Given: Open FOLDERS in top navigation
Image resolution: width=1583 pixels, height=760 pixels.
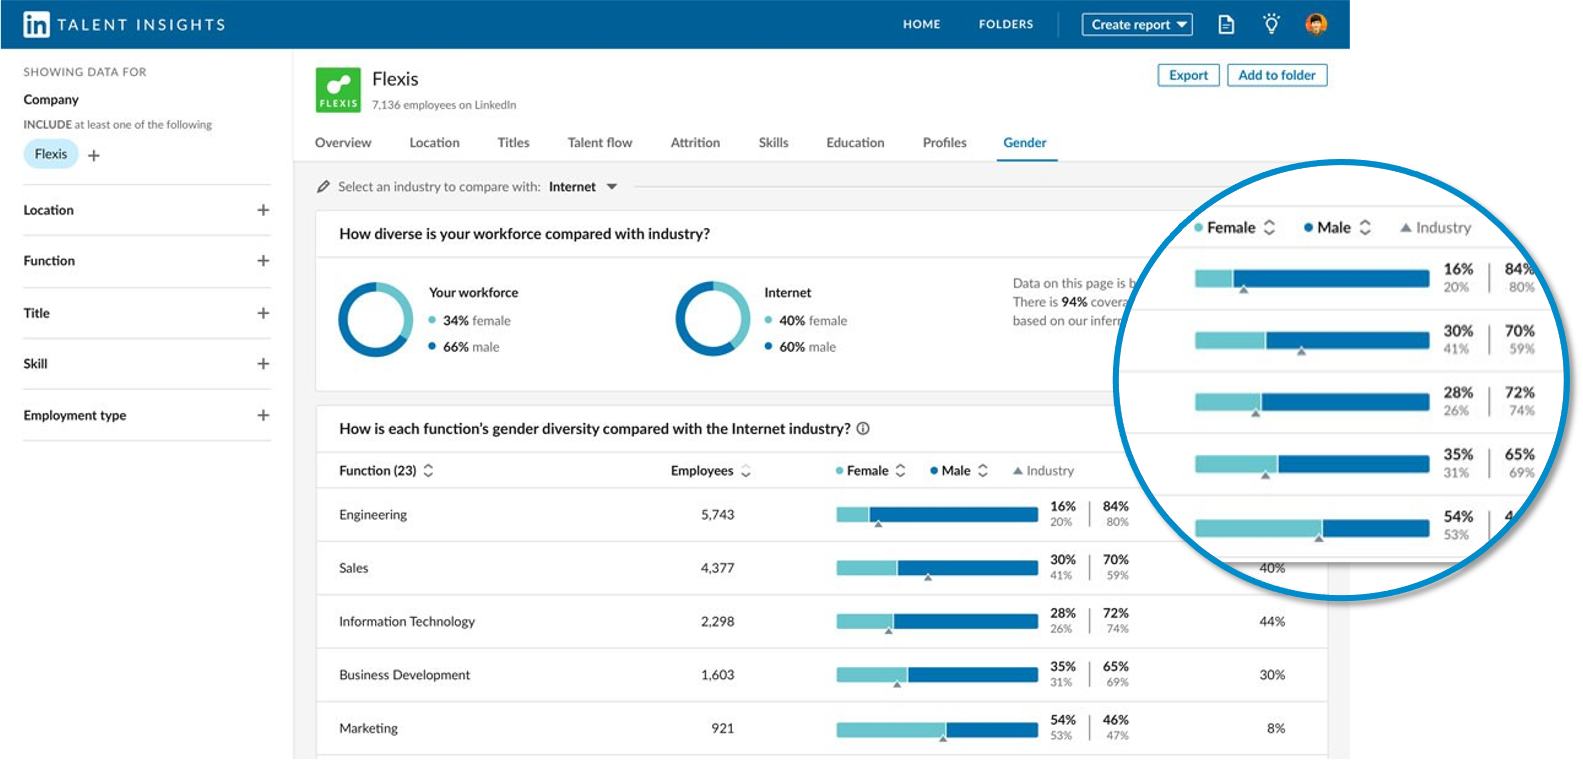Looking at the screenshot, I should [1006, 24].
